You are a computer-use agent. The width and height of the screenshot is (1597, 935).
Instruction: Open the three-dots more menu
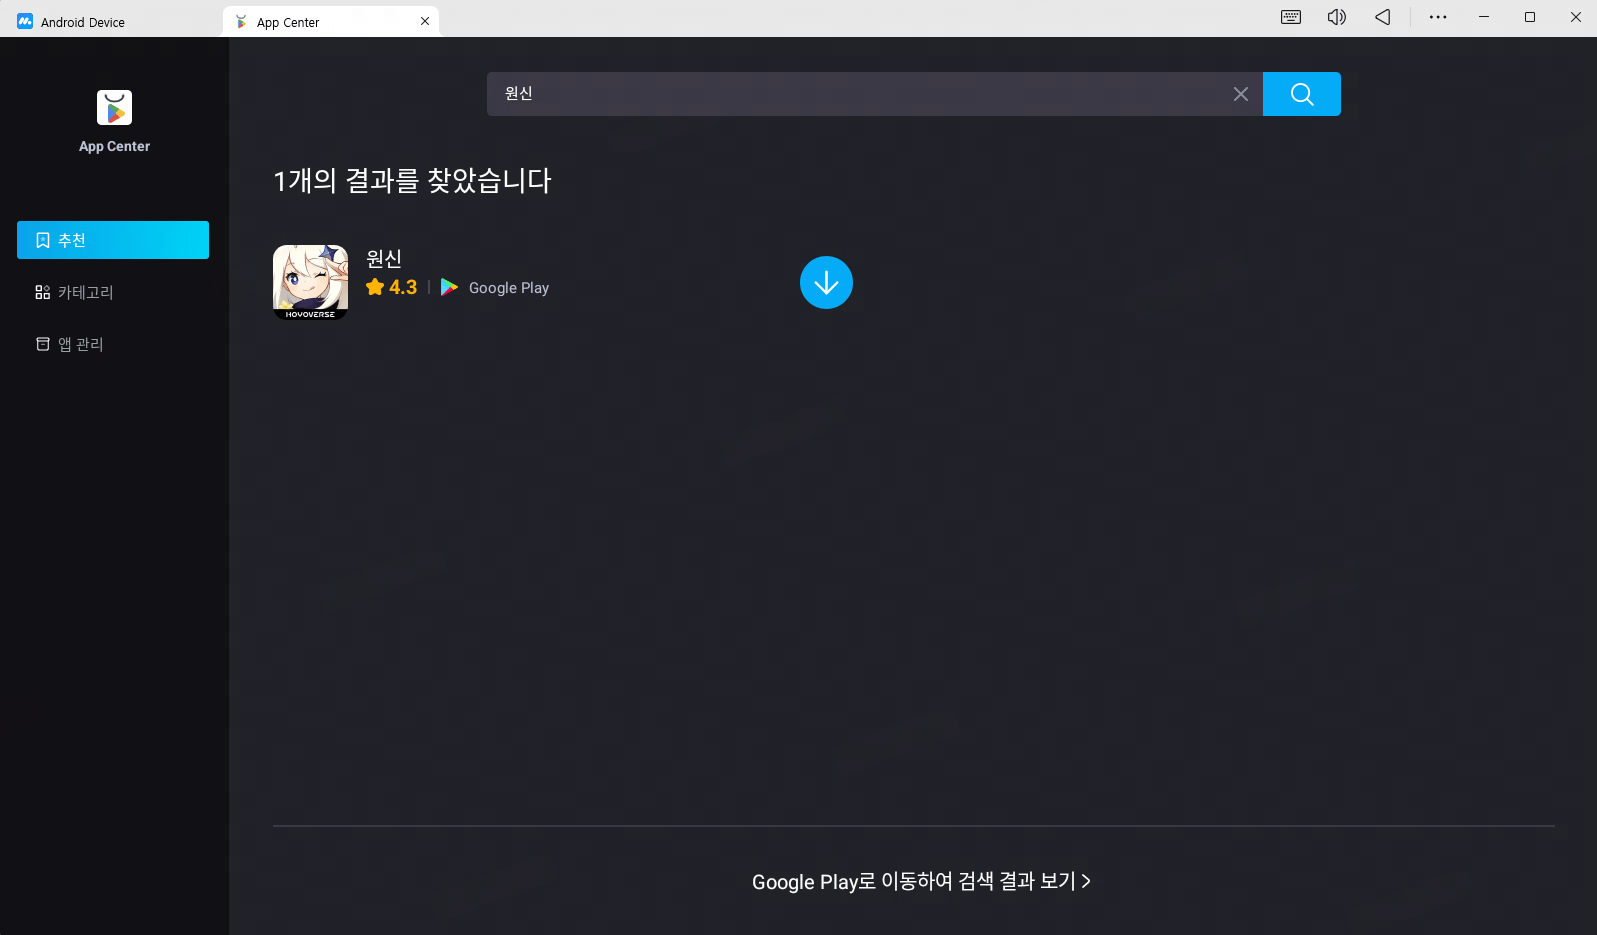1438,17
